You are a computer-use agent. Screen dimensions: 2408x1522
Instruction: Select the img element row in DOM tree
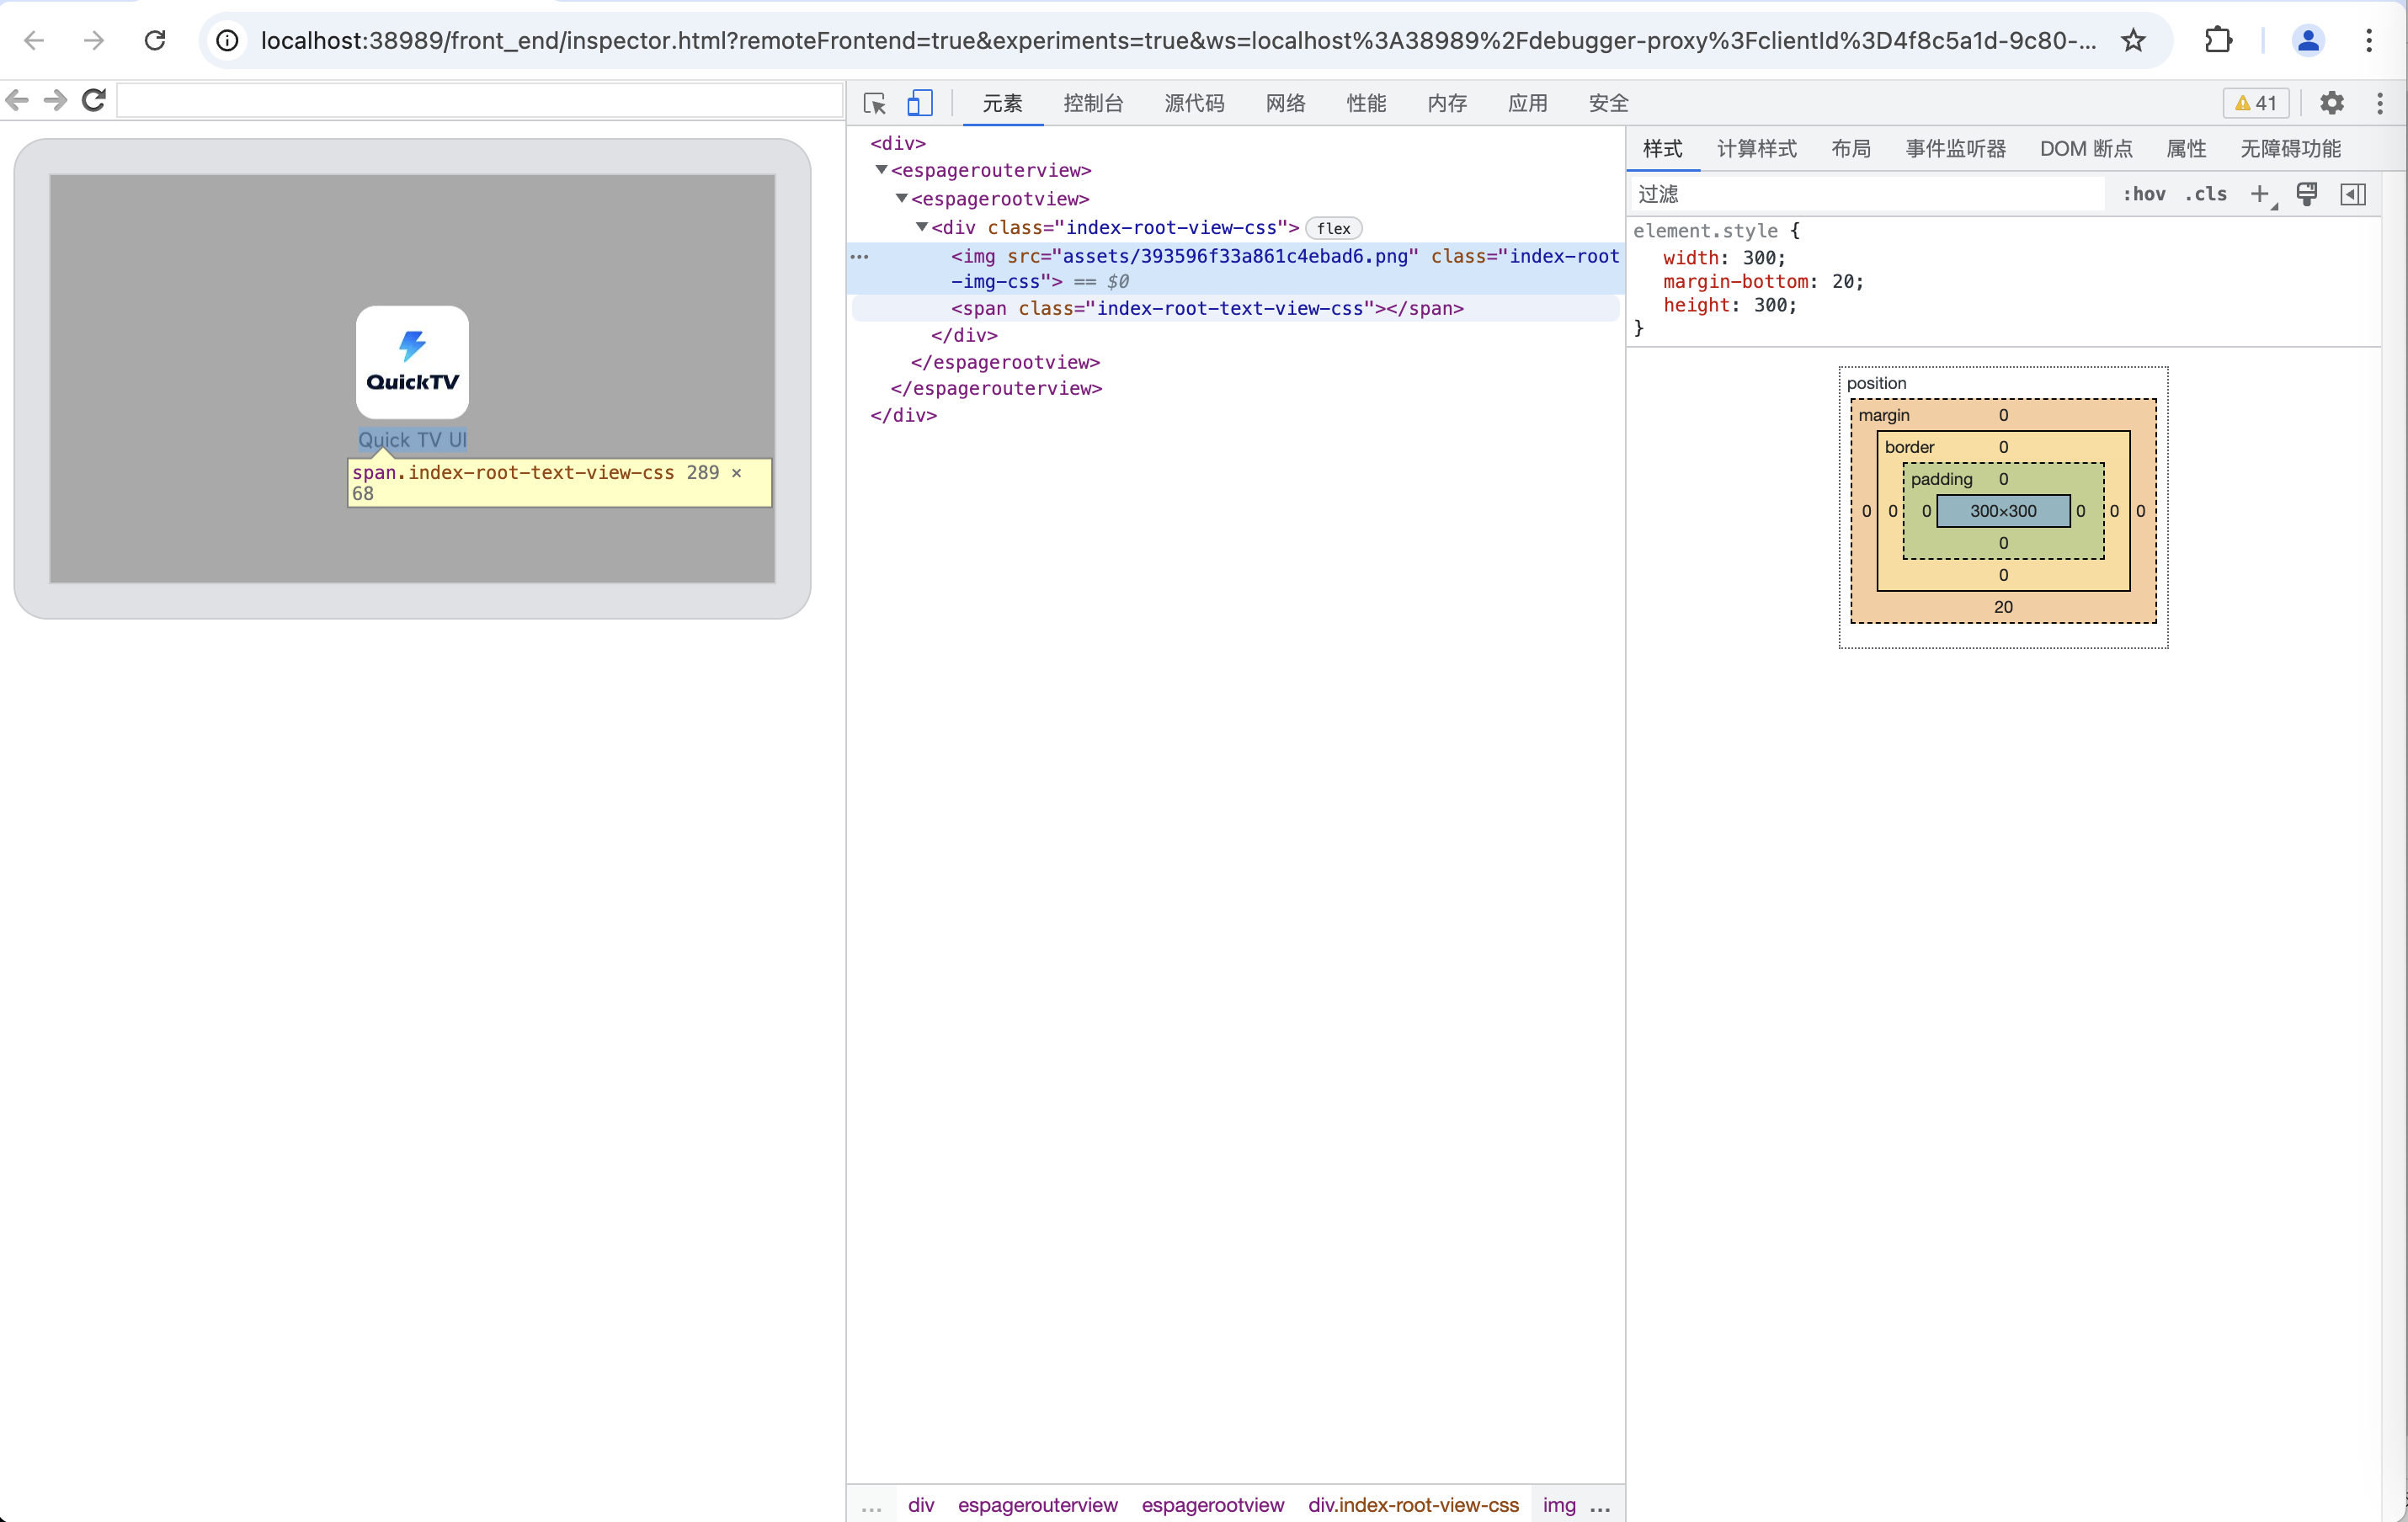coord(1236,268)
